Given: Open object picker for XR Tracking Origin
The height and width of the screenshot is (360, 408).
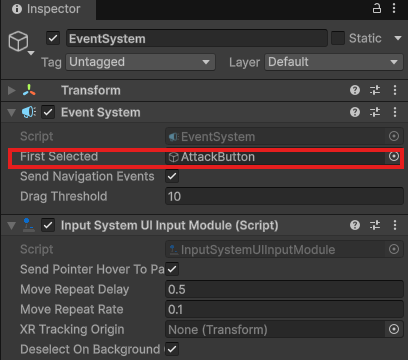Looking at the screenshot, I should [394, 329].
